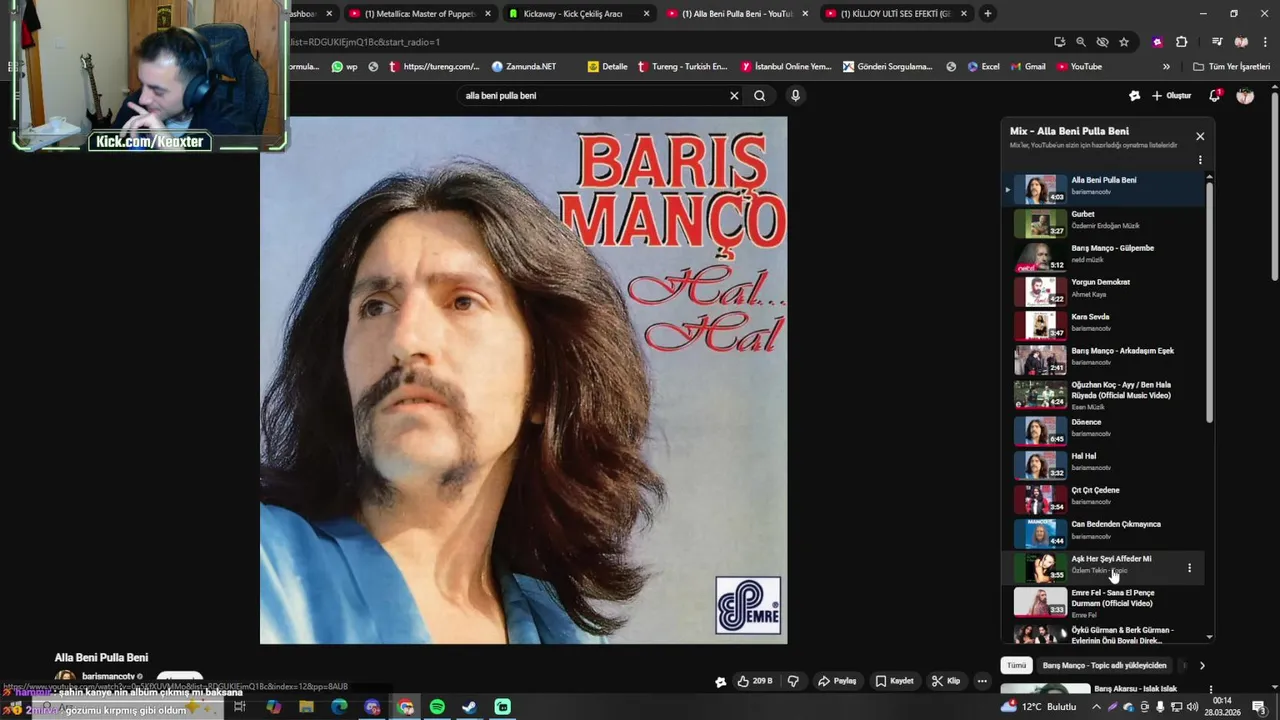
Task: Open Mix playlist options three-dot menu
Action: (x=1200, y=160)
